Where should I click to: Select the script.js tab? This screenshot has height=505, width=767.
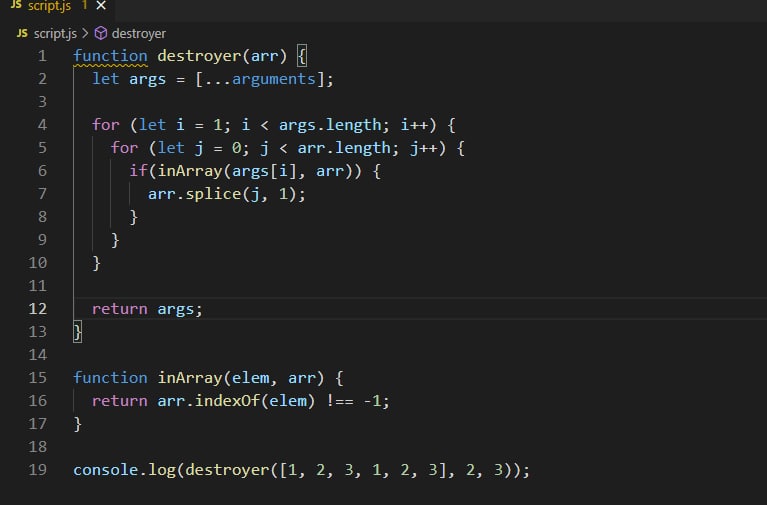click(x=49, y=6)
